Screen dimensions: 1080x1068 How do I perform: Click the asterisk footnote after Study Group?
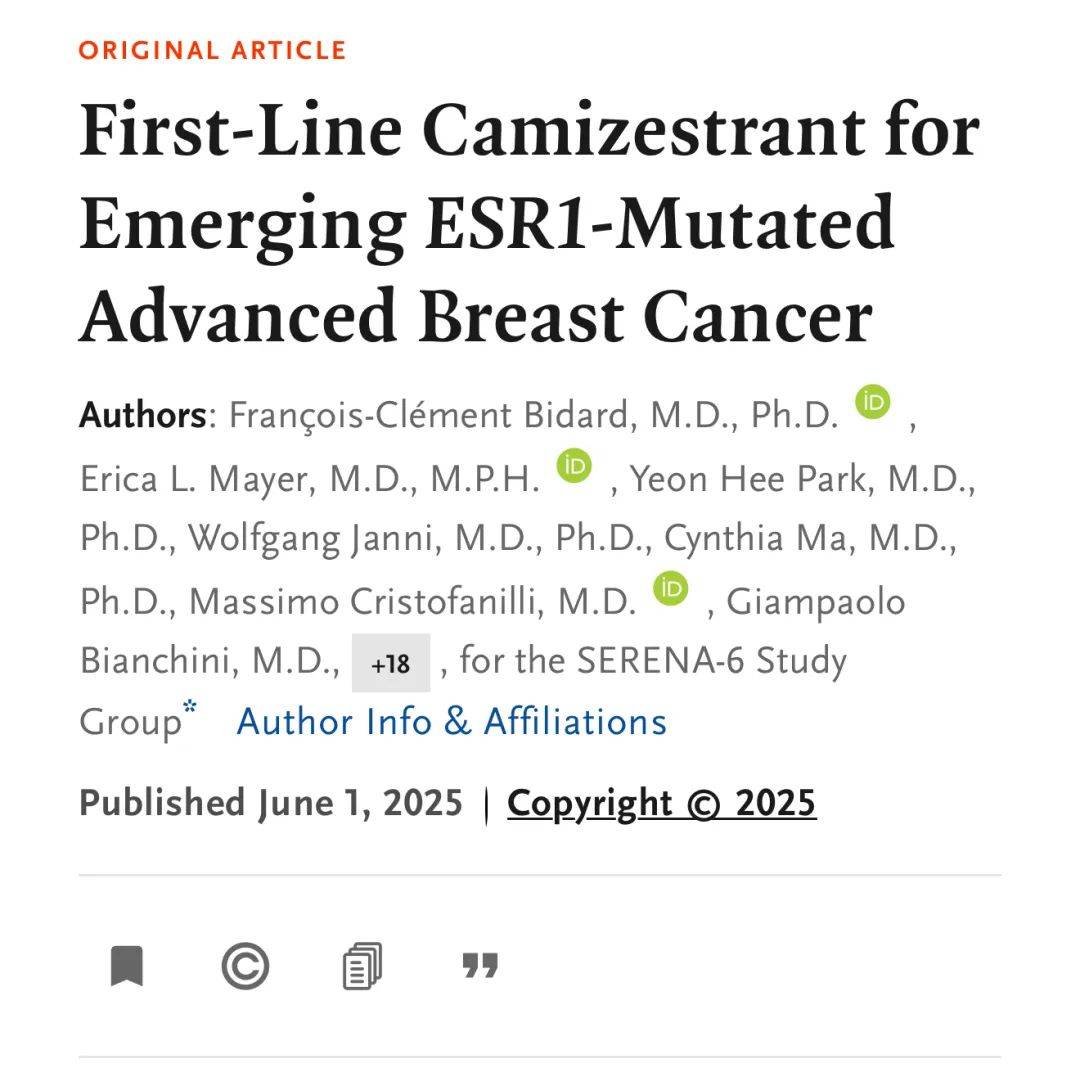[190, 706]
